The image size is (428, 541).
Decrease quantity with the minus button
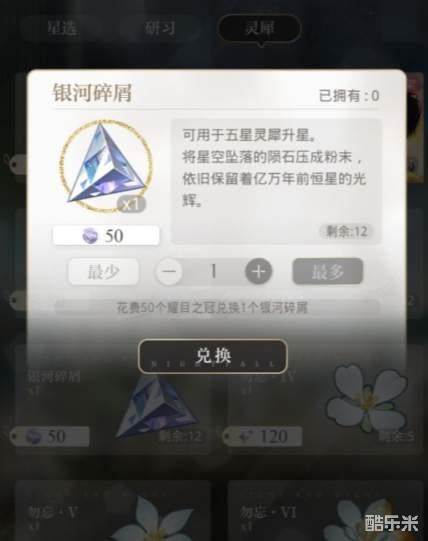[169, 272]
